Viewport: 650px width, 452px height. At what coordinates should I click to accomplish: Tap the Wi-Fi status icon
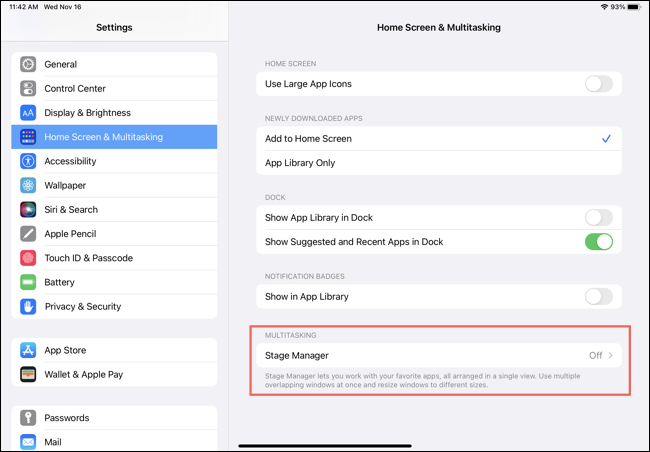coord(604,7)
